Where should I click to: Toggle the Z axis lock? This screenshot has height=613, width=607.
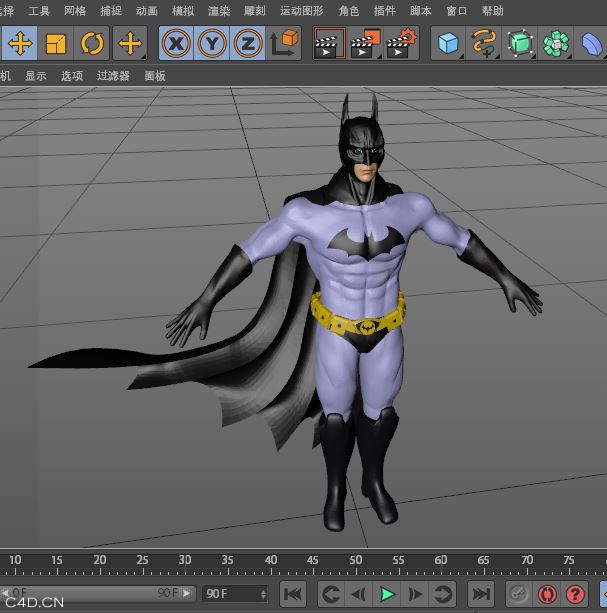point(248,43)
